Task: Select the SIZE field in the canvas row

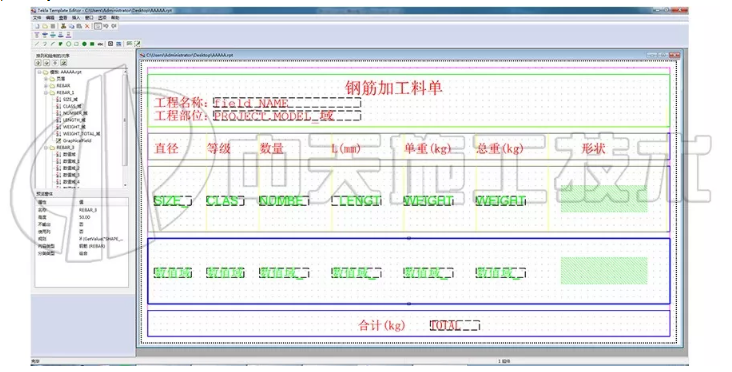Action: pos(172,201)
